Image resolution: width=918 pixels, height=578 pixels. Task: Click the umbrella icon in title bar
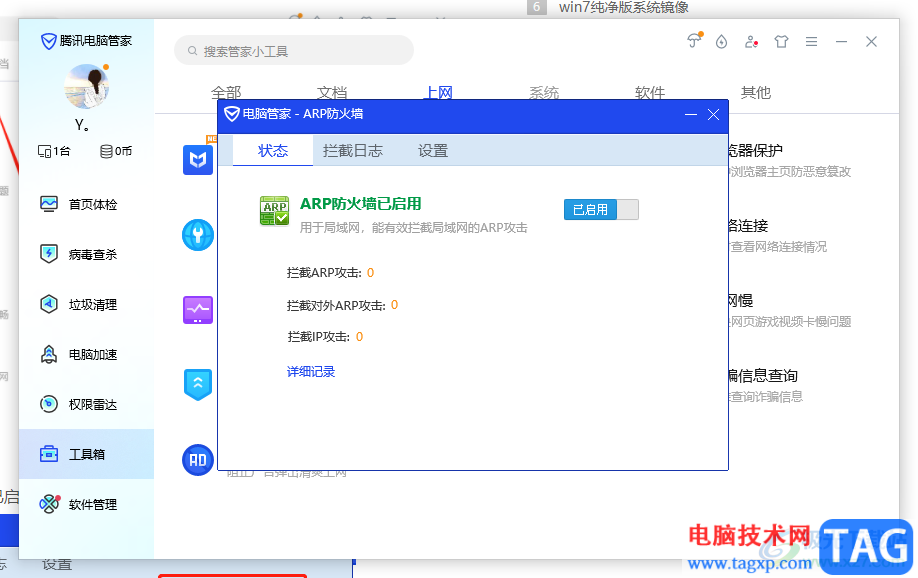coord(694,40)
